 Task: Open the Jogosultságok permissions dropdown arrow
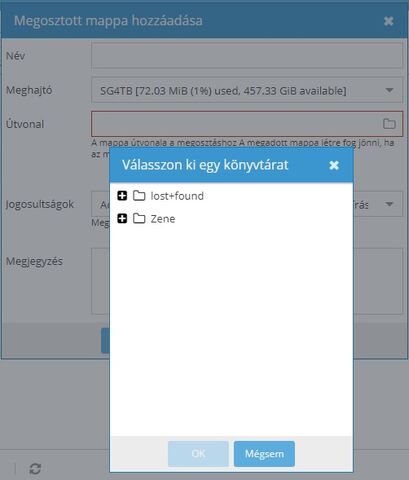pos(389,204)
